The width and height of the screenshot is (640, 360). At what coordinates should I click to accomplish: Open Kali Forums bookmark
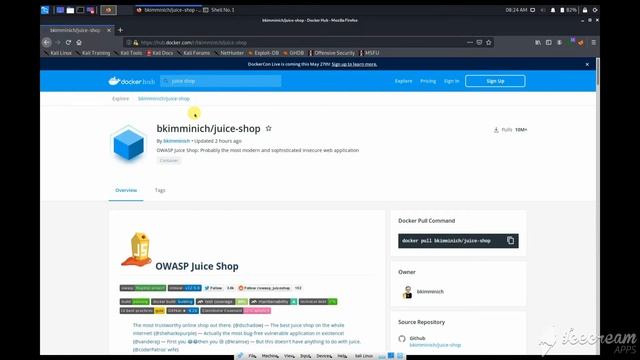(193, 53)
